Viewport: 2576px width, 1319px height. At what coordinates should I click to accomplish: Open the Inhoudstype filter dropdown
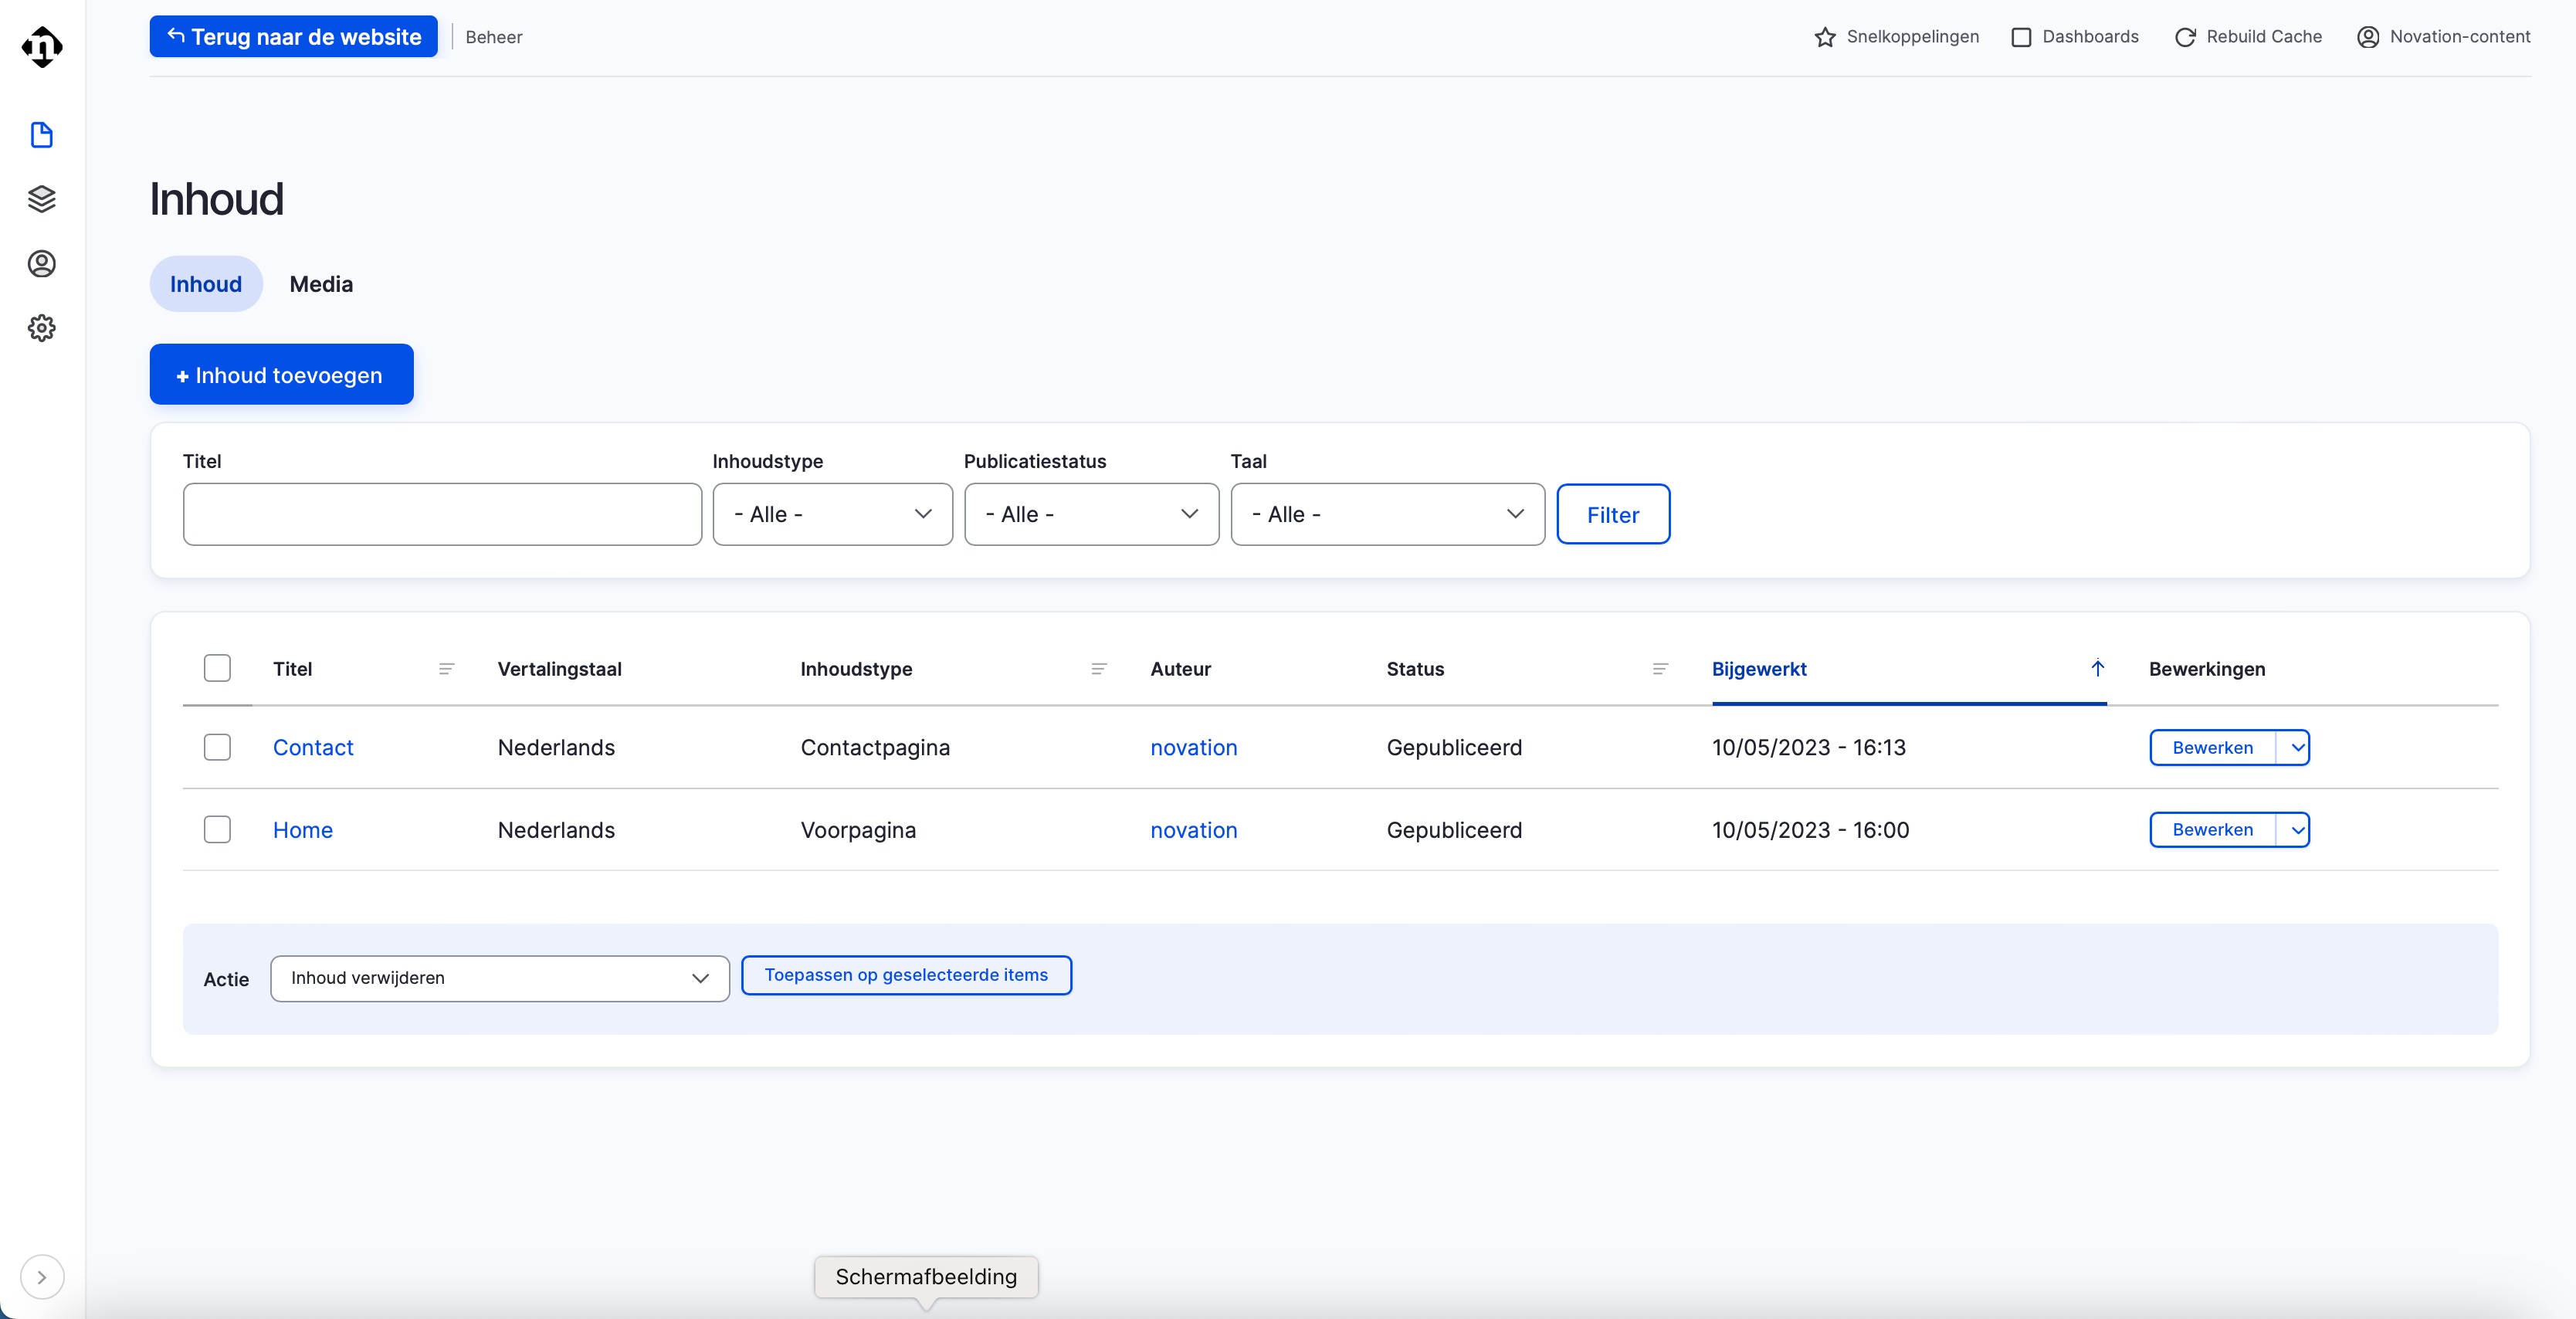[832, 514]
